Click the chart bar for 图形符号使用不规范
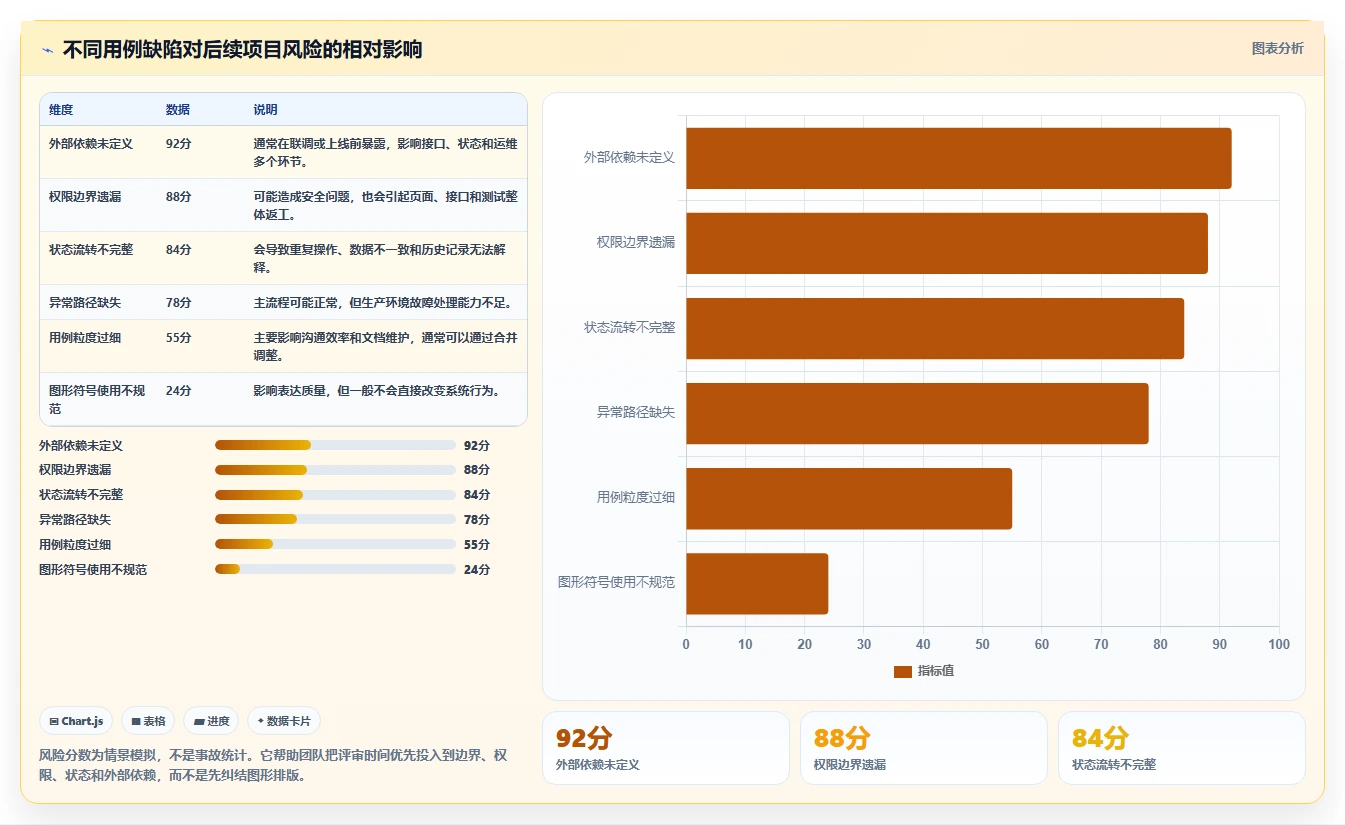 (x=757, y=583)
